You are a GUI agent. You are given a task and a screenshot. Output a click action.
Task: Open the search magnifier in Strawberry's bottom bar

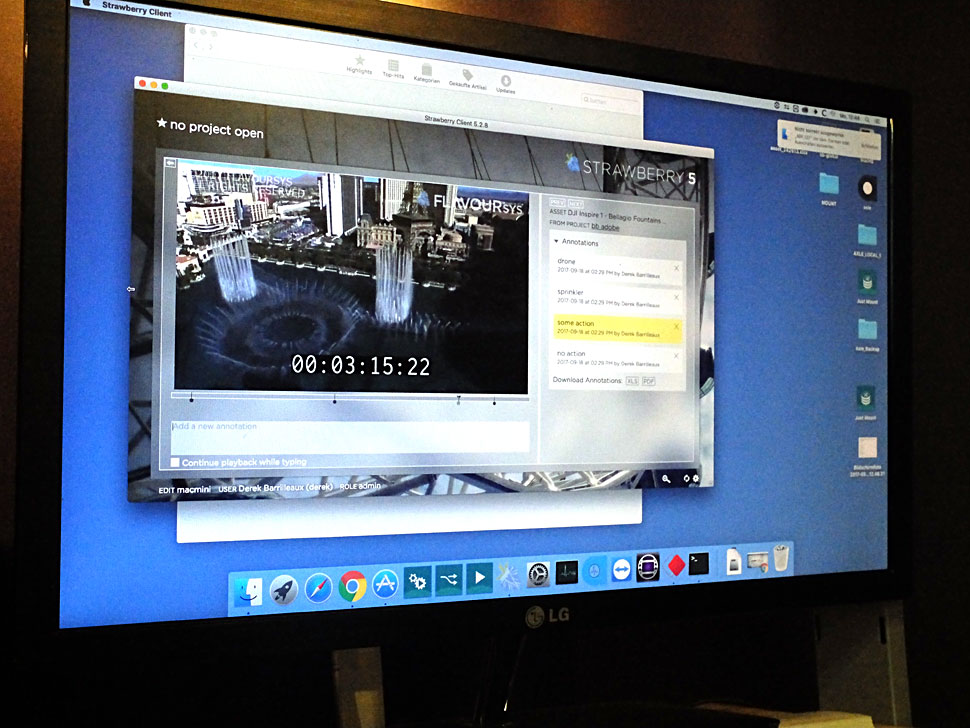666,479
